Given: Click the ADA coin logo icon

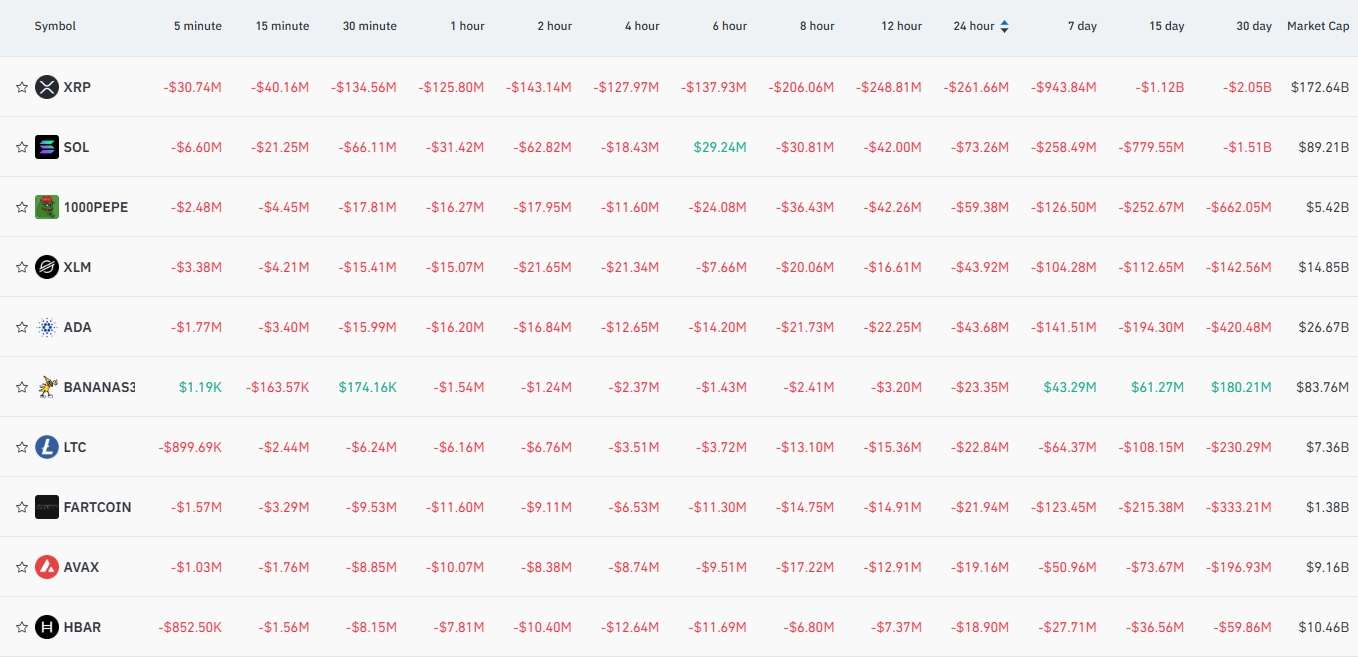Looking at the screenshot, I should [47, 327].
